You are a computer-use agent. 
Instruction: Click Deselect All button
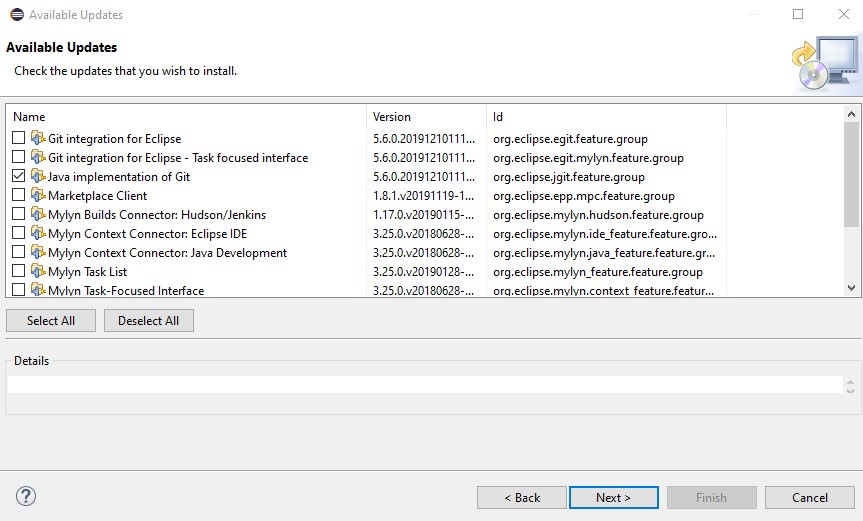tap(149, 321)
